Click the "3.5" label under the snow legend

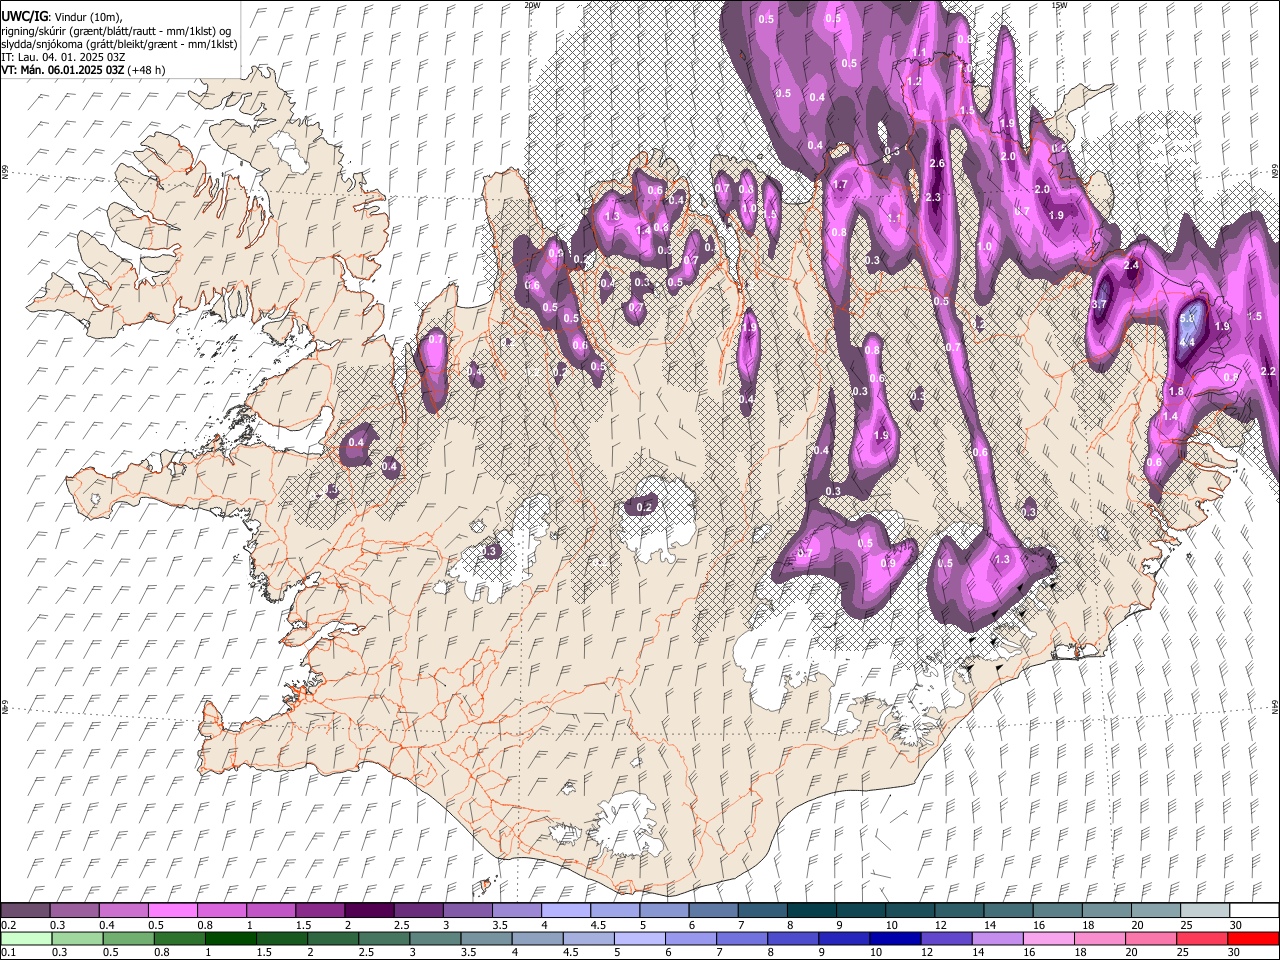point(499,925)
